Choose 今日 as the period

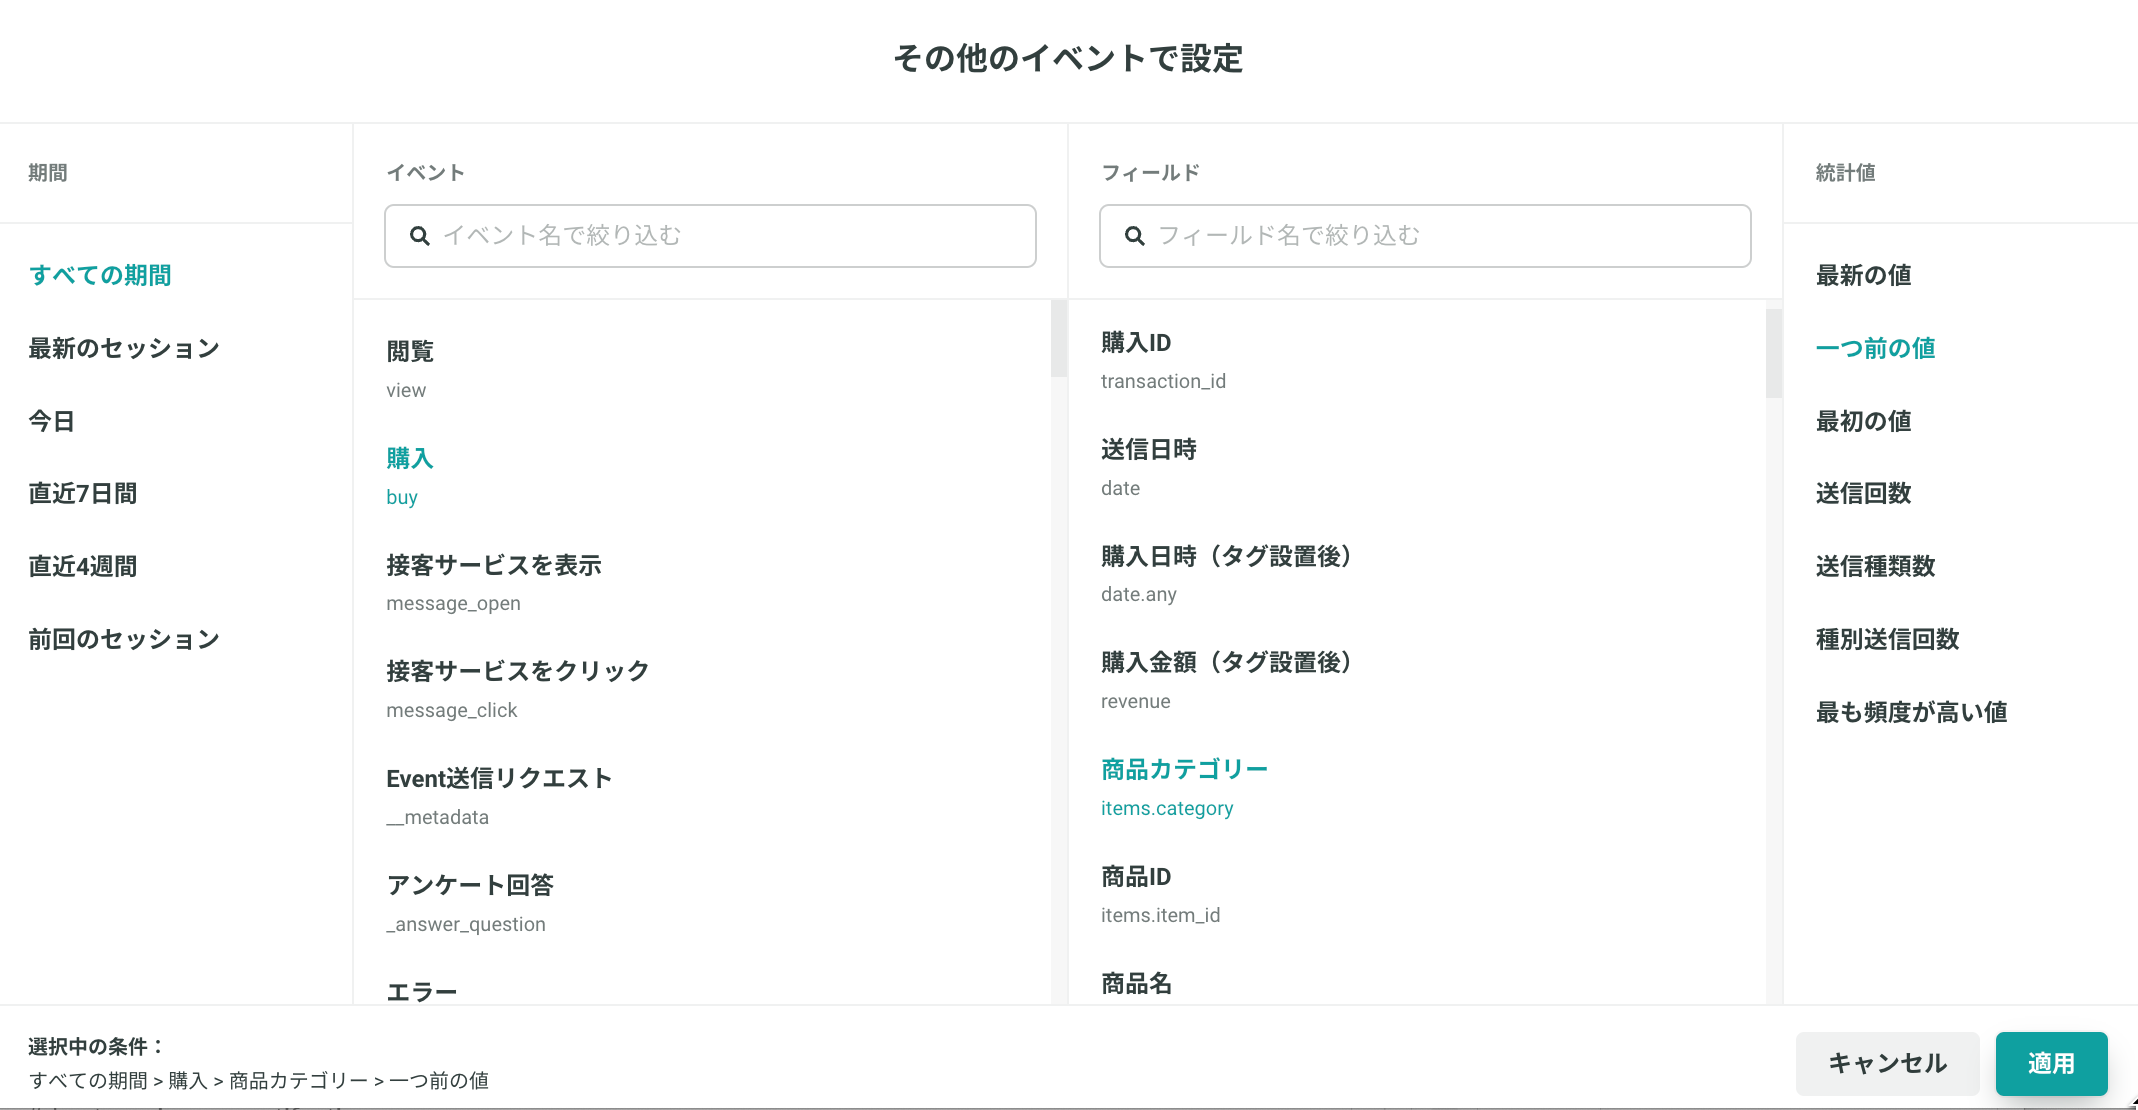coord(52,421)
